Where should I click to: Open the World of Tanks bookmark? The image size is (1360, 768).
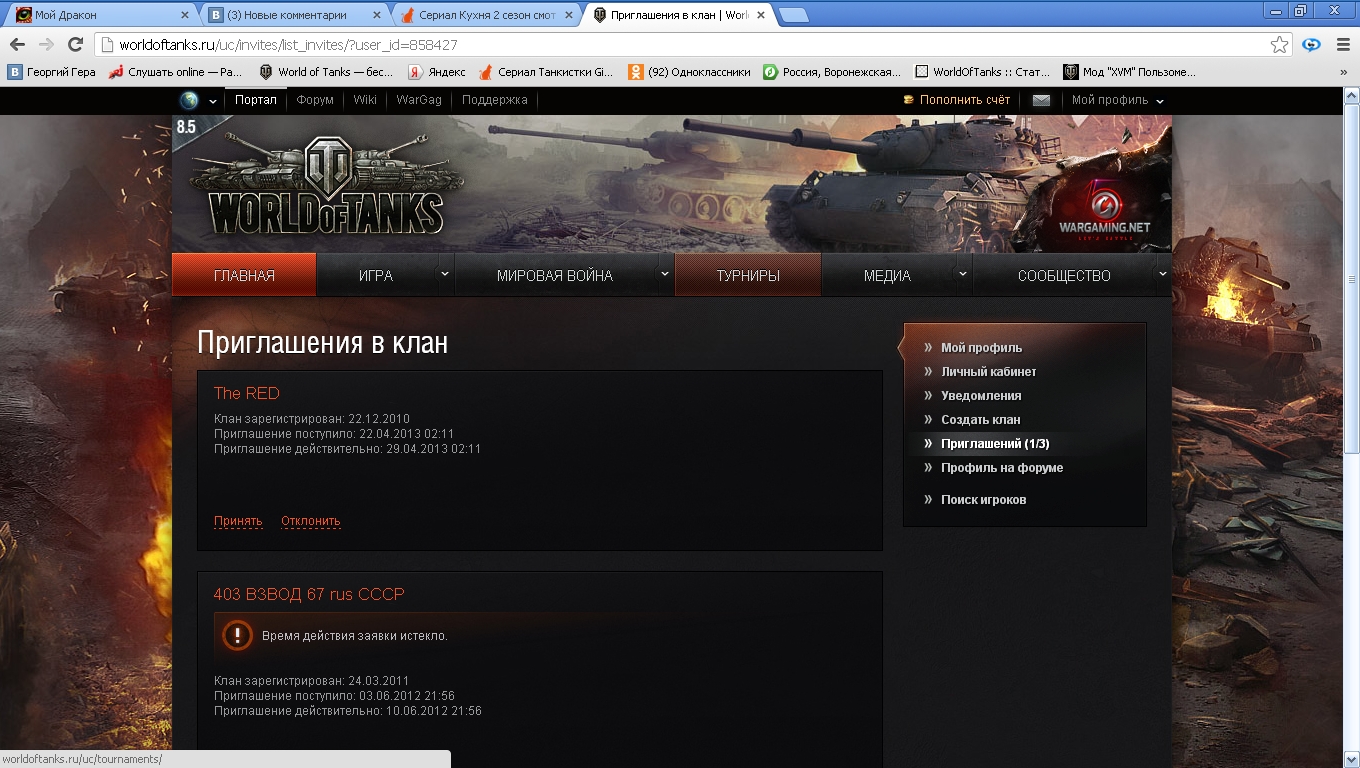[325, 72]
